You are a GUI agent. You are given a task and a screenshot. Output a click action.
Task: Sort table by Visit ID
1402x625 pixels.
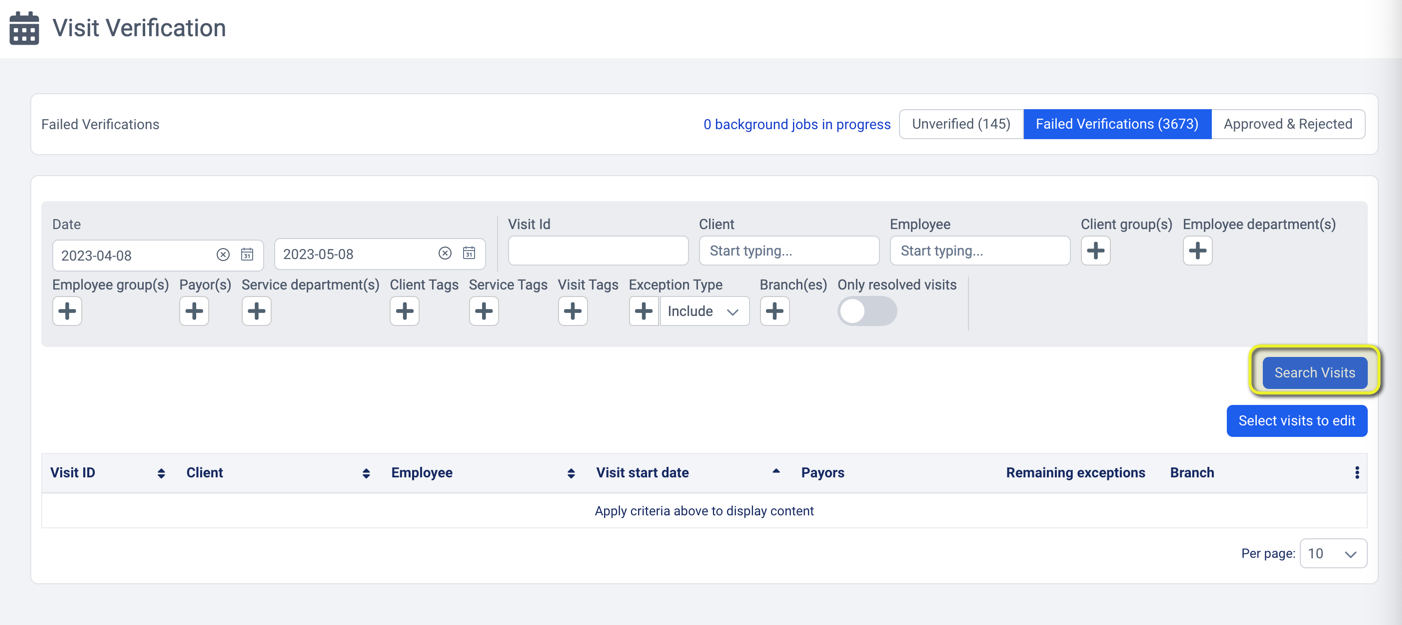pyautogui.click(x=161, y=473)
